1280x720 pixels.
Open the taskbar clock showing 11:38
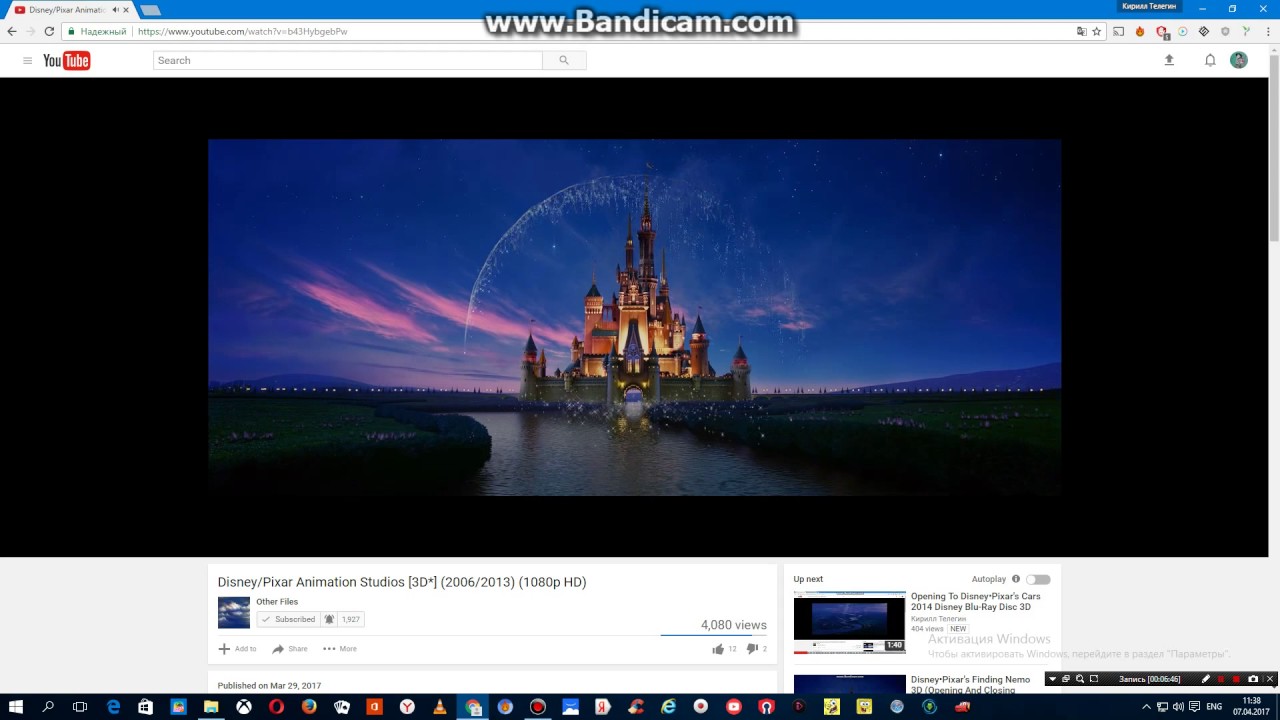pyautogui.click(x=1251, y=707)
